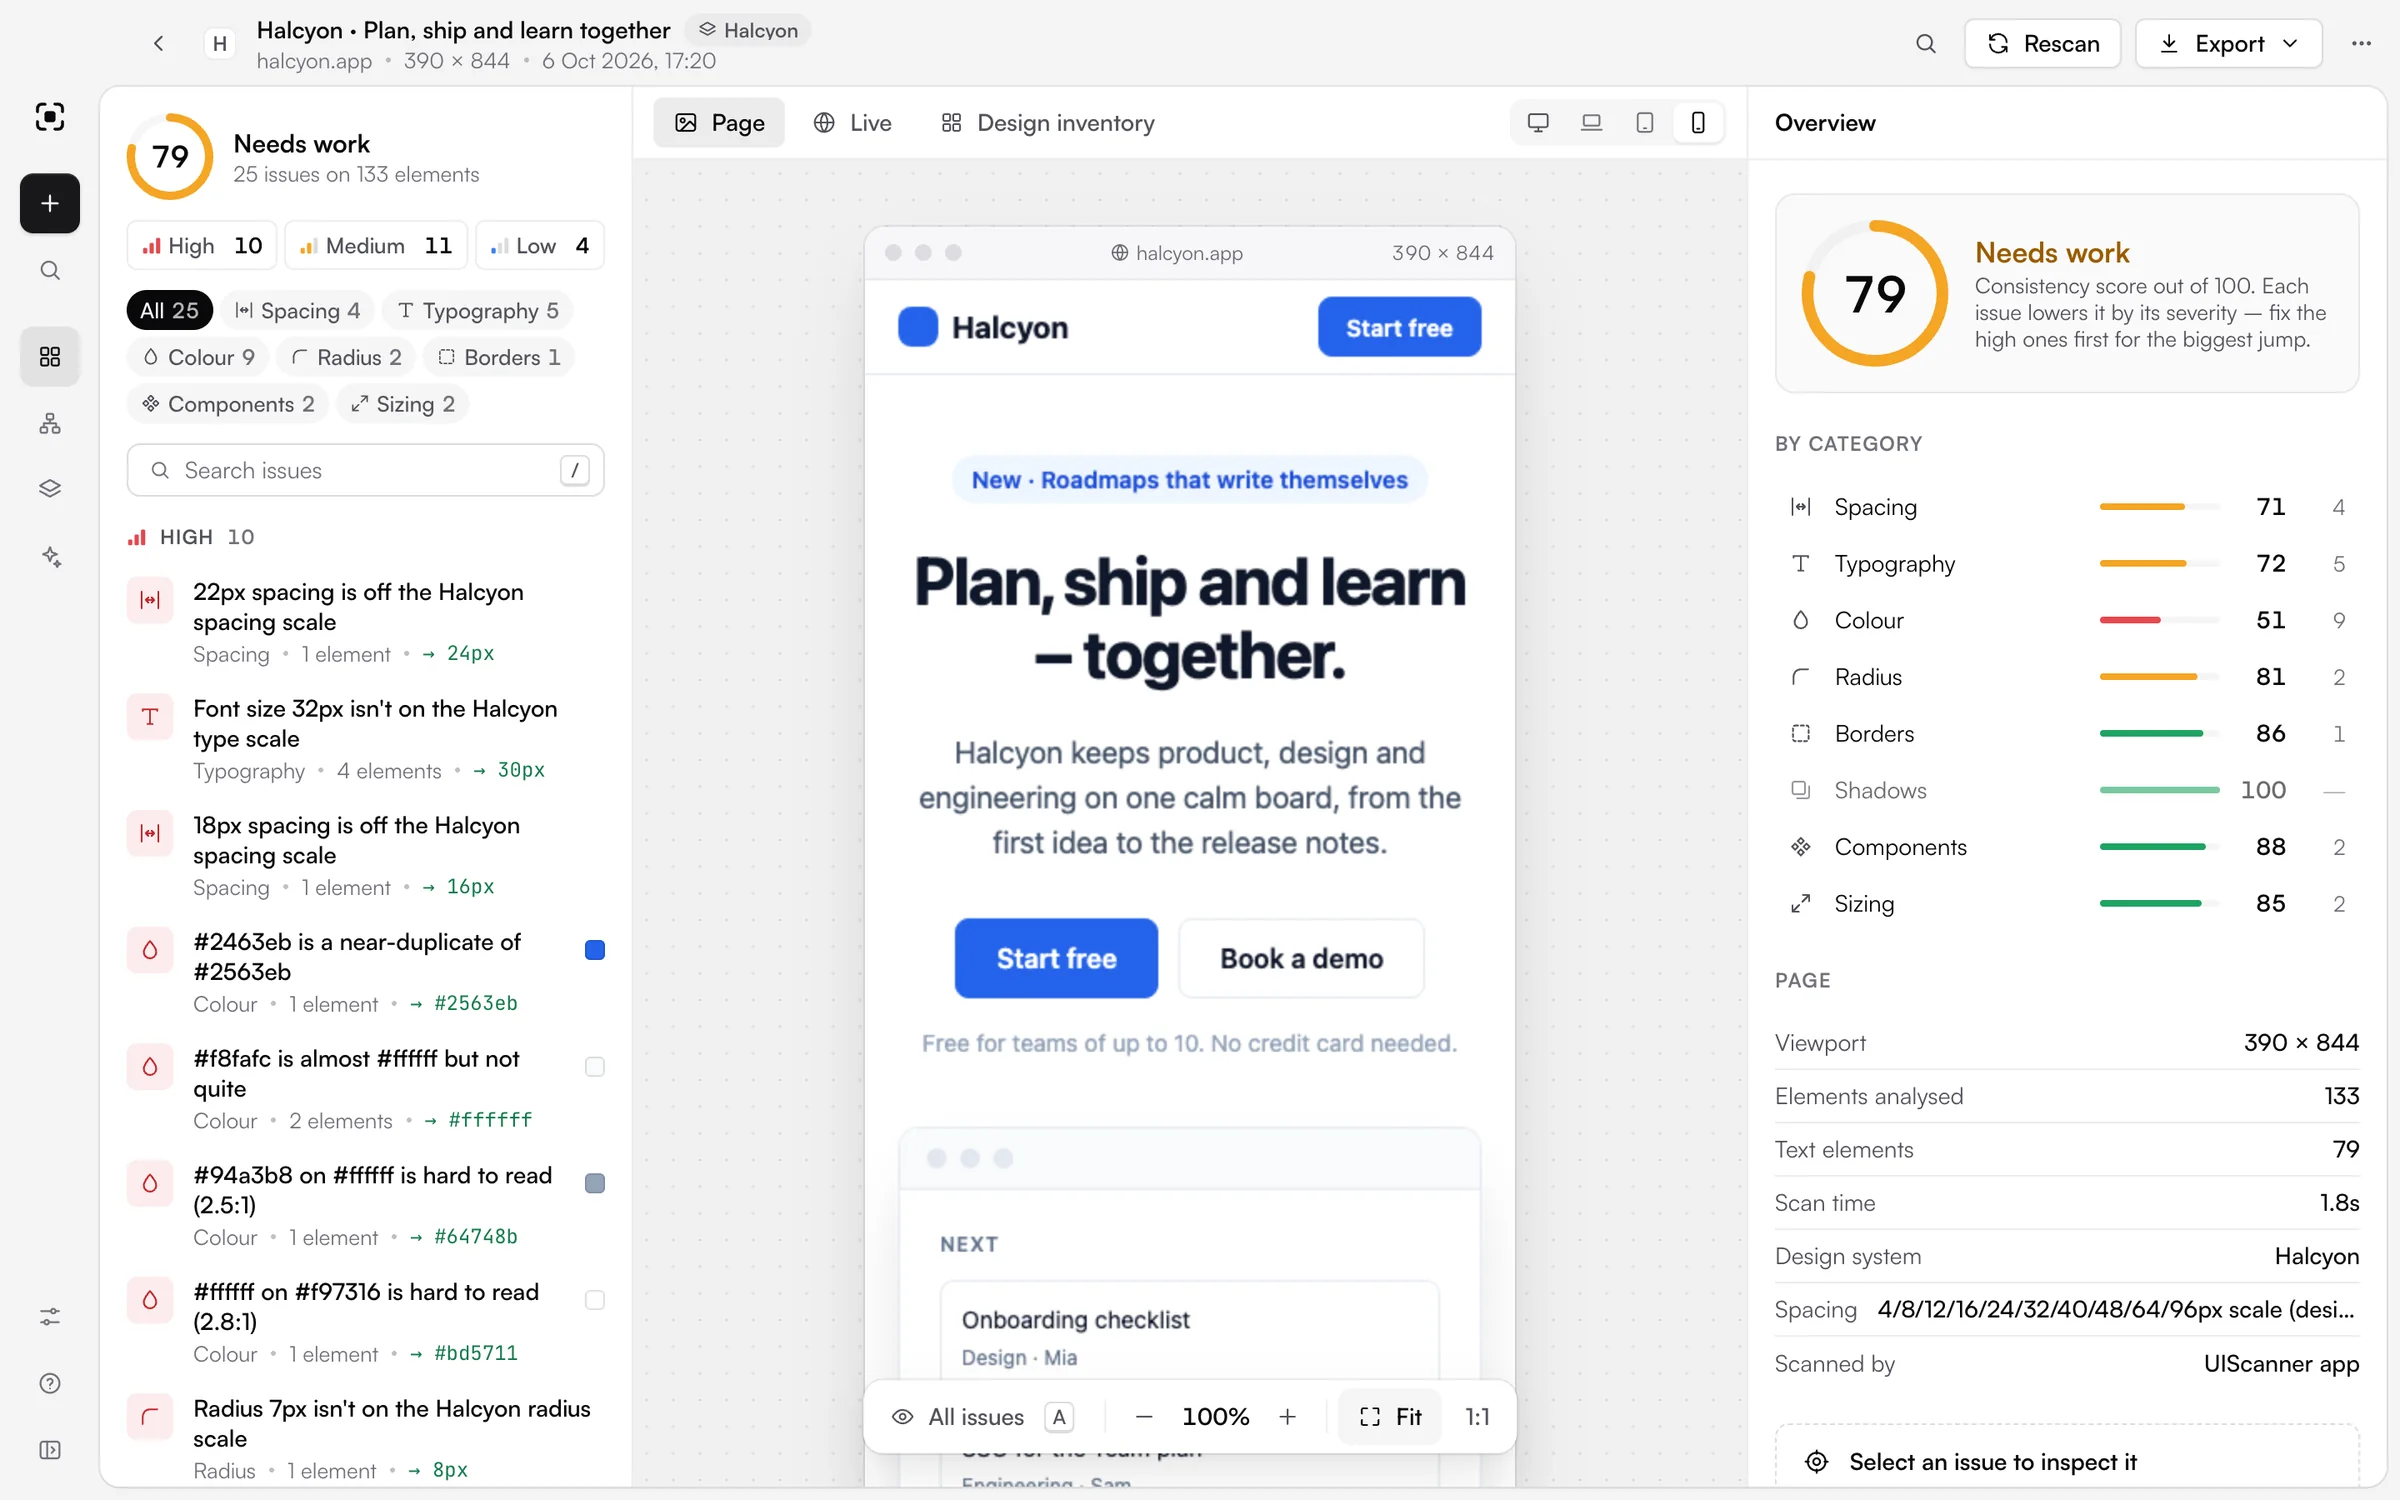Image resolution: width=2400 pixels, height=1500 pixels.
Task: Open sidebar search icon
Action: [x=50, y=270]
